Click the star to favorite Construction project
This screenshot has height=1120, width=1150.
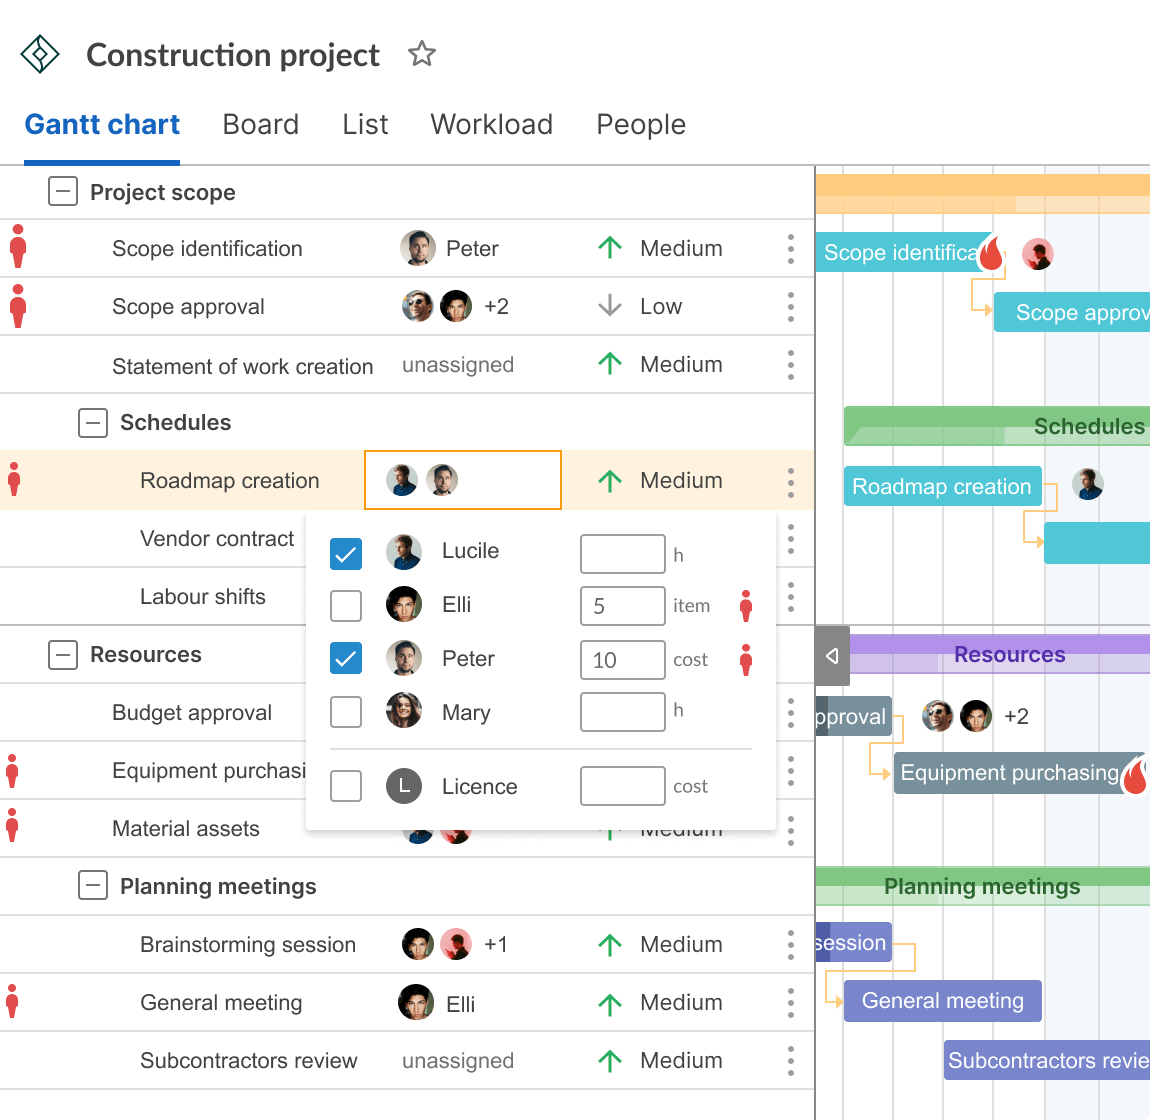click(421, 54)
